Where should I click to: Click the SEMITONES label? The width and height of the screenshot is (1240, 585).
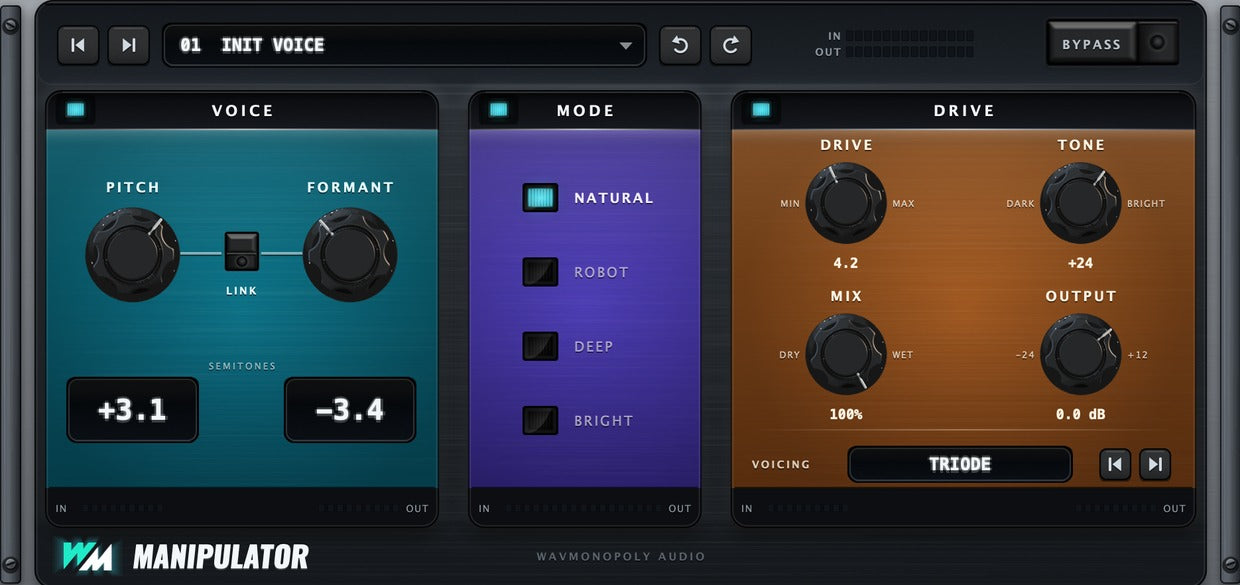click(242, 366)
